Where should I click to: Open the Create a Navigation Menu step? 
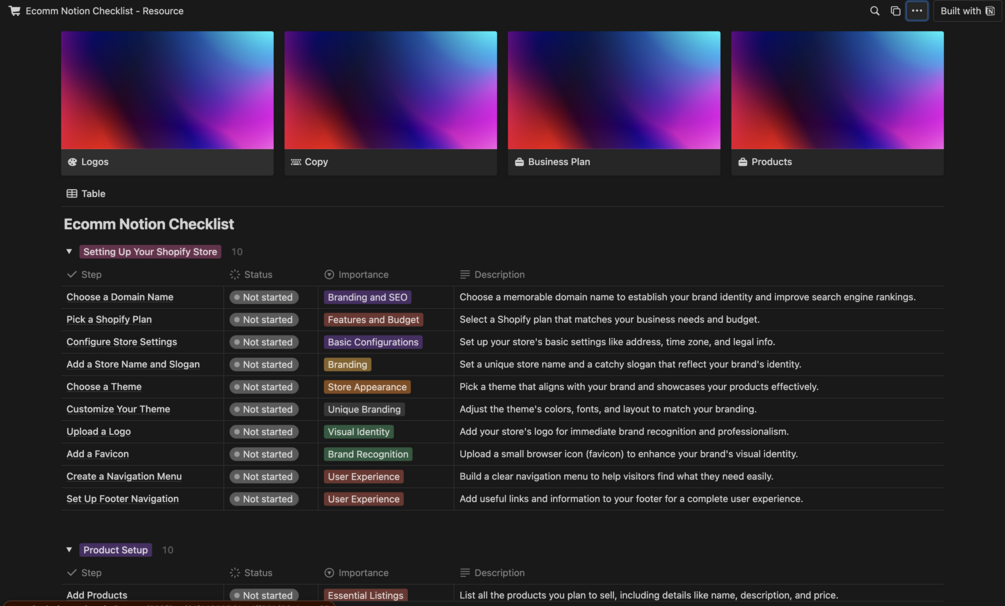click(124, 476)
